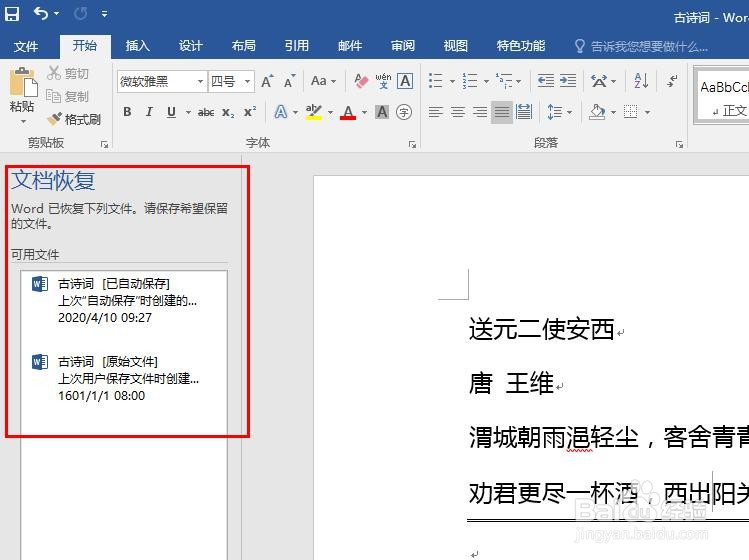Apply numbered list
This screenshot has height=560, width=749.
(x=470, y=81)
